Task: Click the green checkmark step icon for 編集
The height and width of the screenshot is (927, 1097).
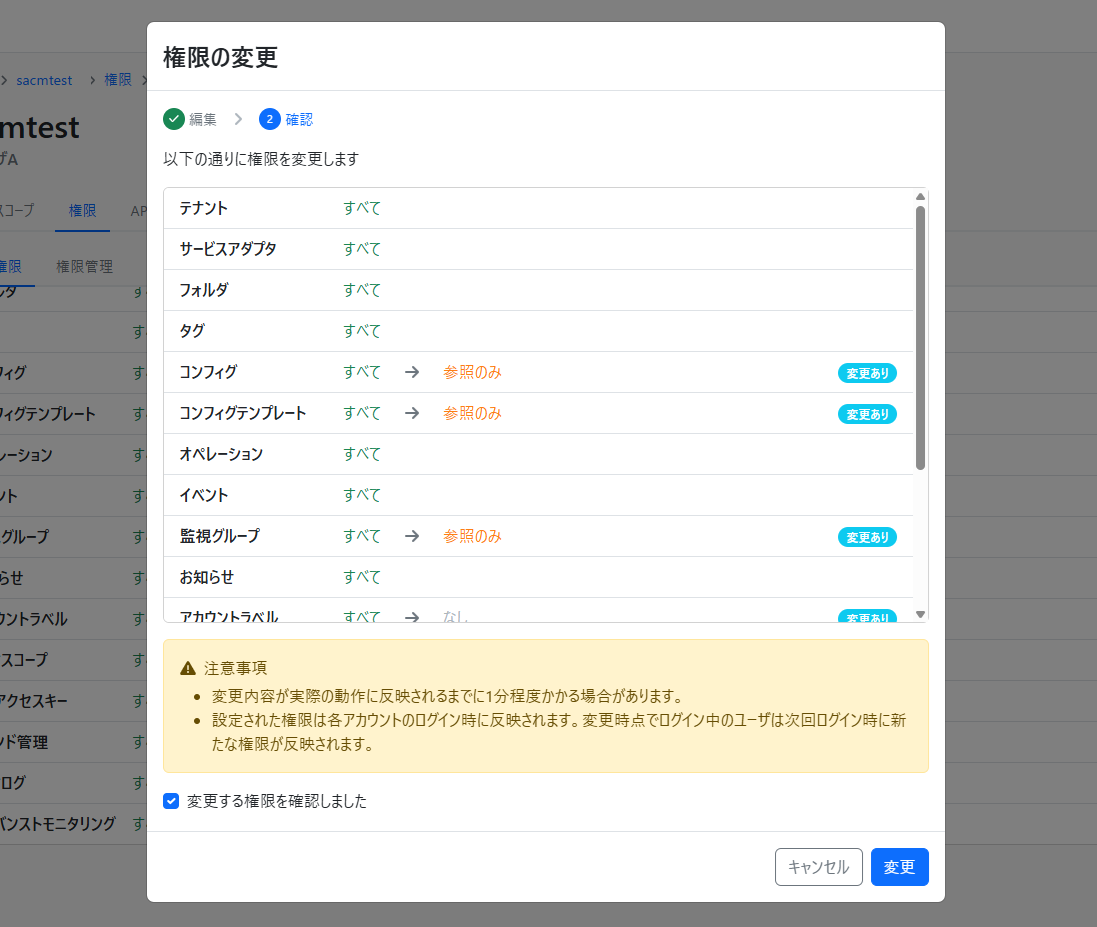Action: [174, 119]
